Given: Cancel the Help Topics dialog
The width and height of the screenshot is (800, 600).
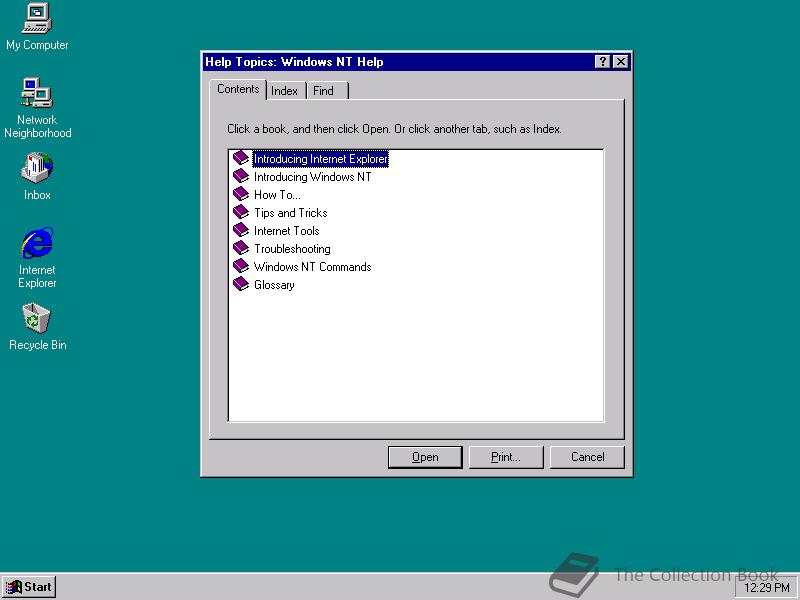Looking at the screenshot, I should coord(587,457).
